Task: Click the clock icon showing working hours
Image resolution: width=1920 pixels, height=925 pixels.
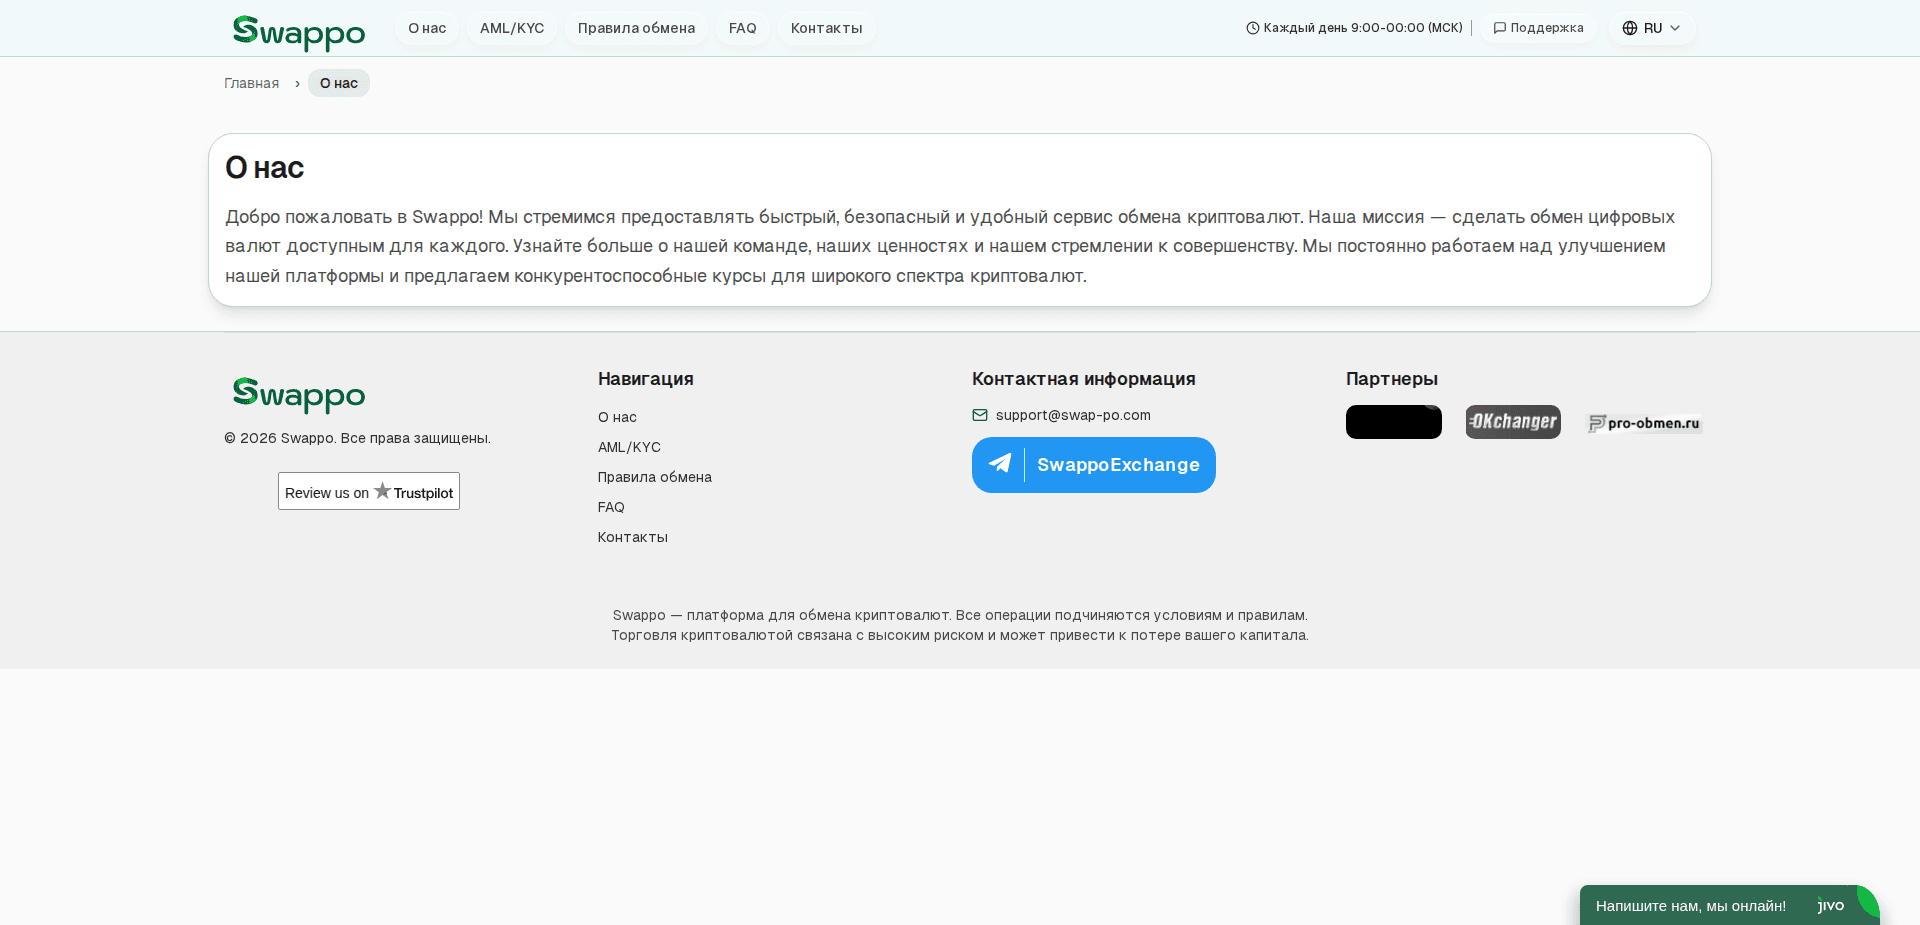Action: 1251,28
